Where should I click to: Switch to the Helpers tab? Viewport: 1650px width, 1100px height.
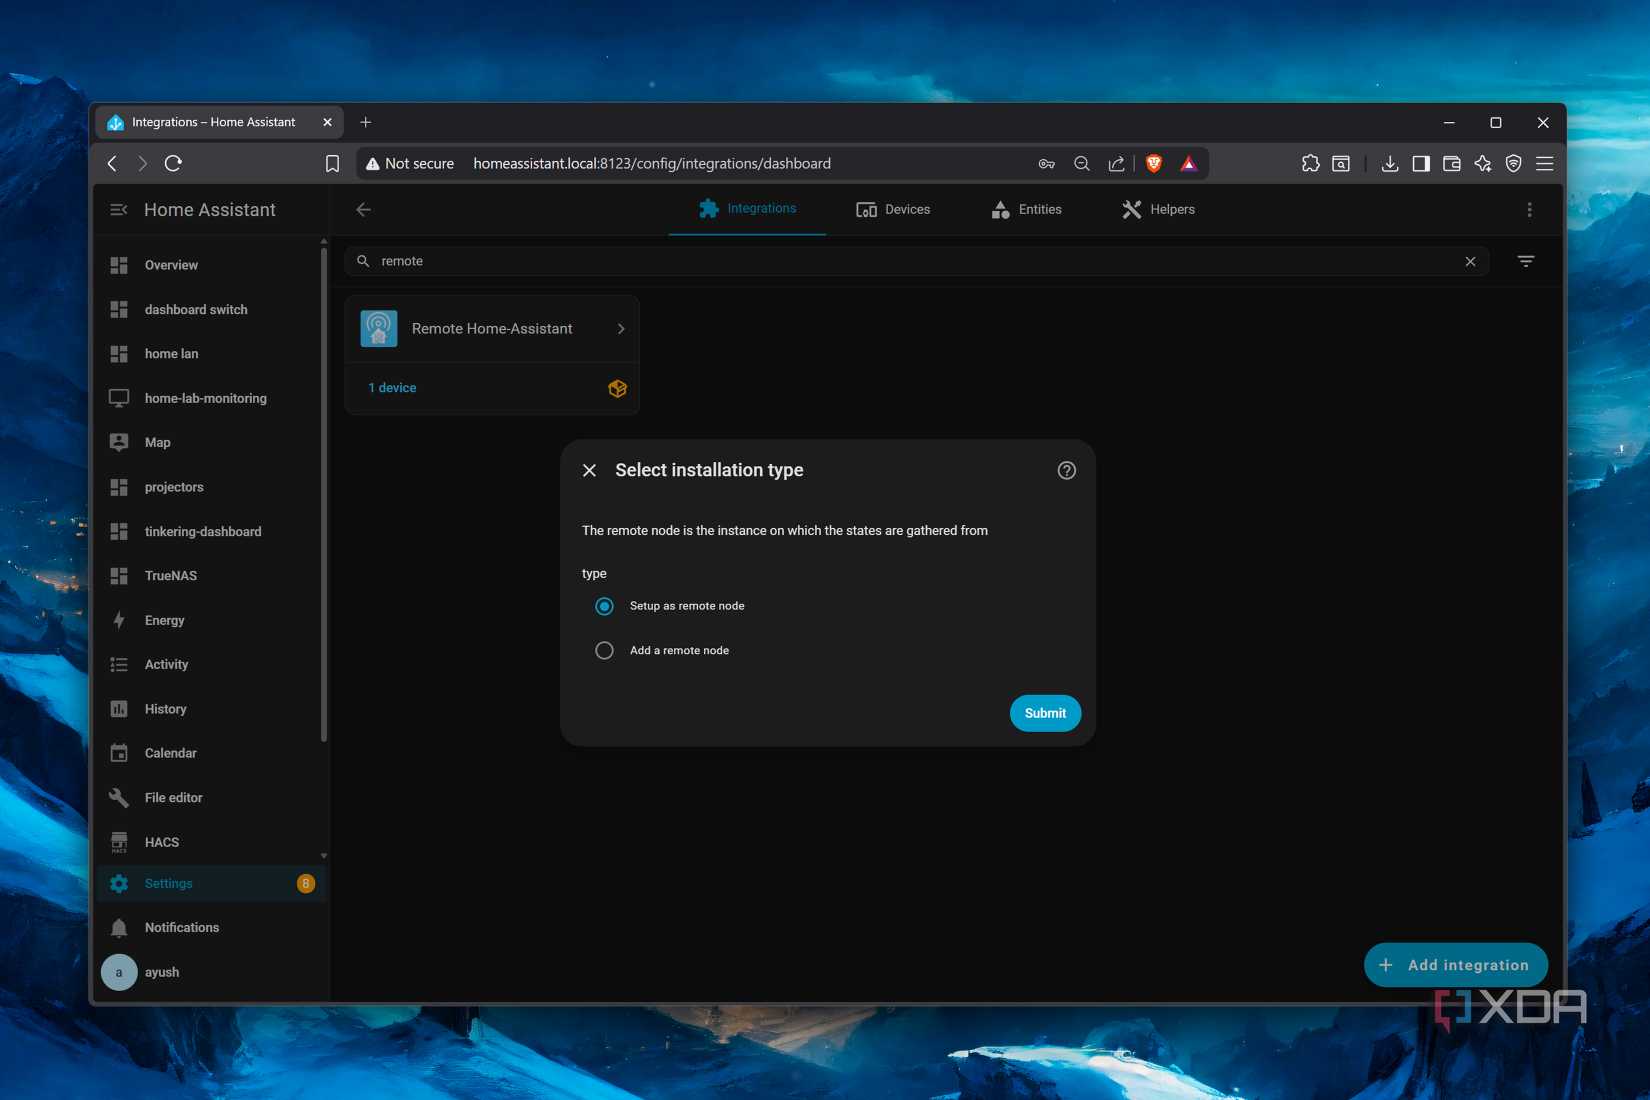[1158, 209]
